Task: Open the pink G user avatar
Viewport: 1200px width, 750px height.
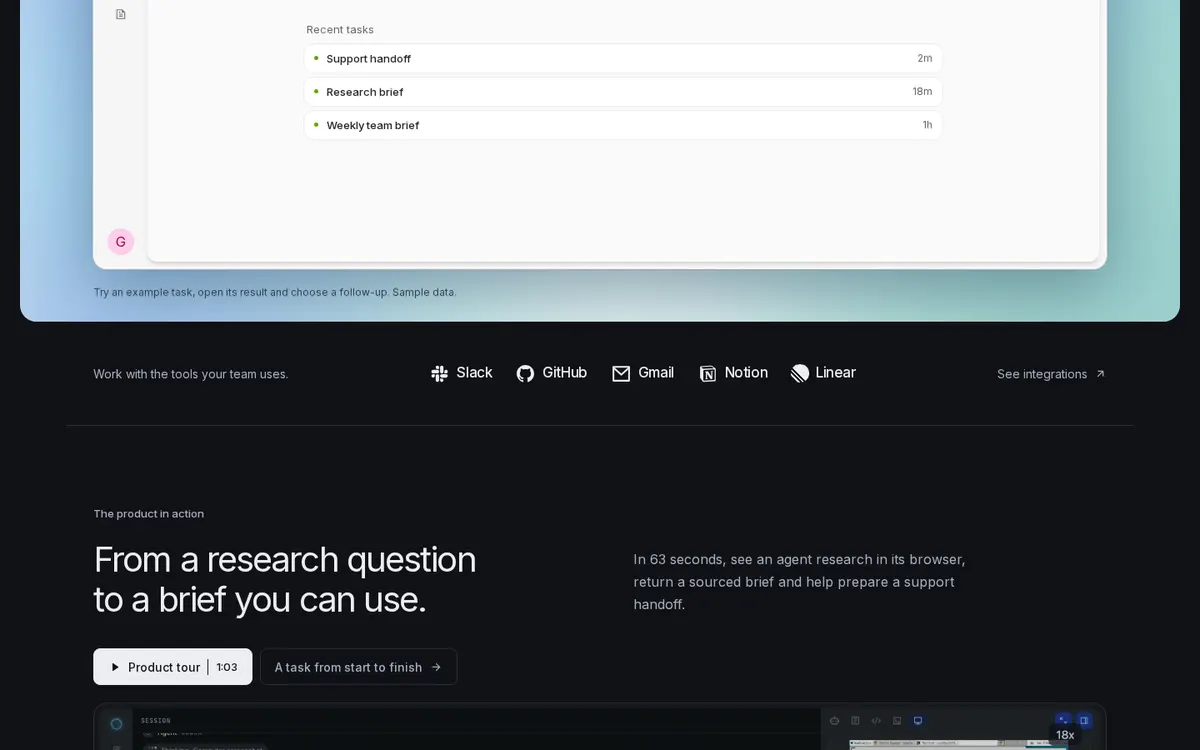Action: [x=121, y=241]
